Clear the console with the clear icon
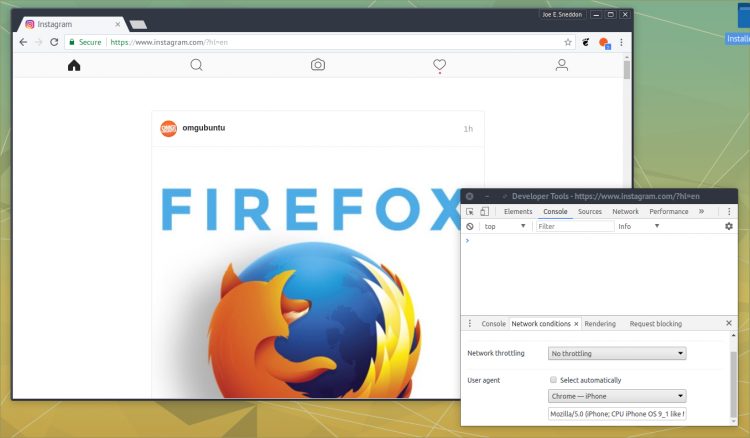Image resolution: width=750 pixels, height=438 pixels. [x=470, y=226]
